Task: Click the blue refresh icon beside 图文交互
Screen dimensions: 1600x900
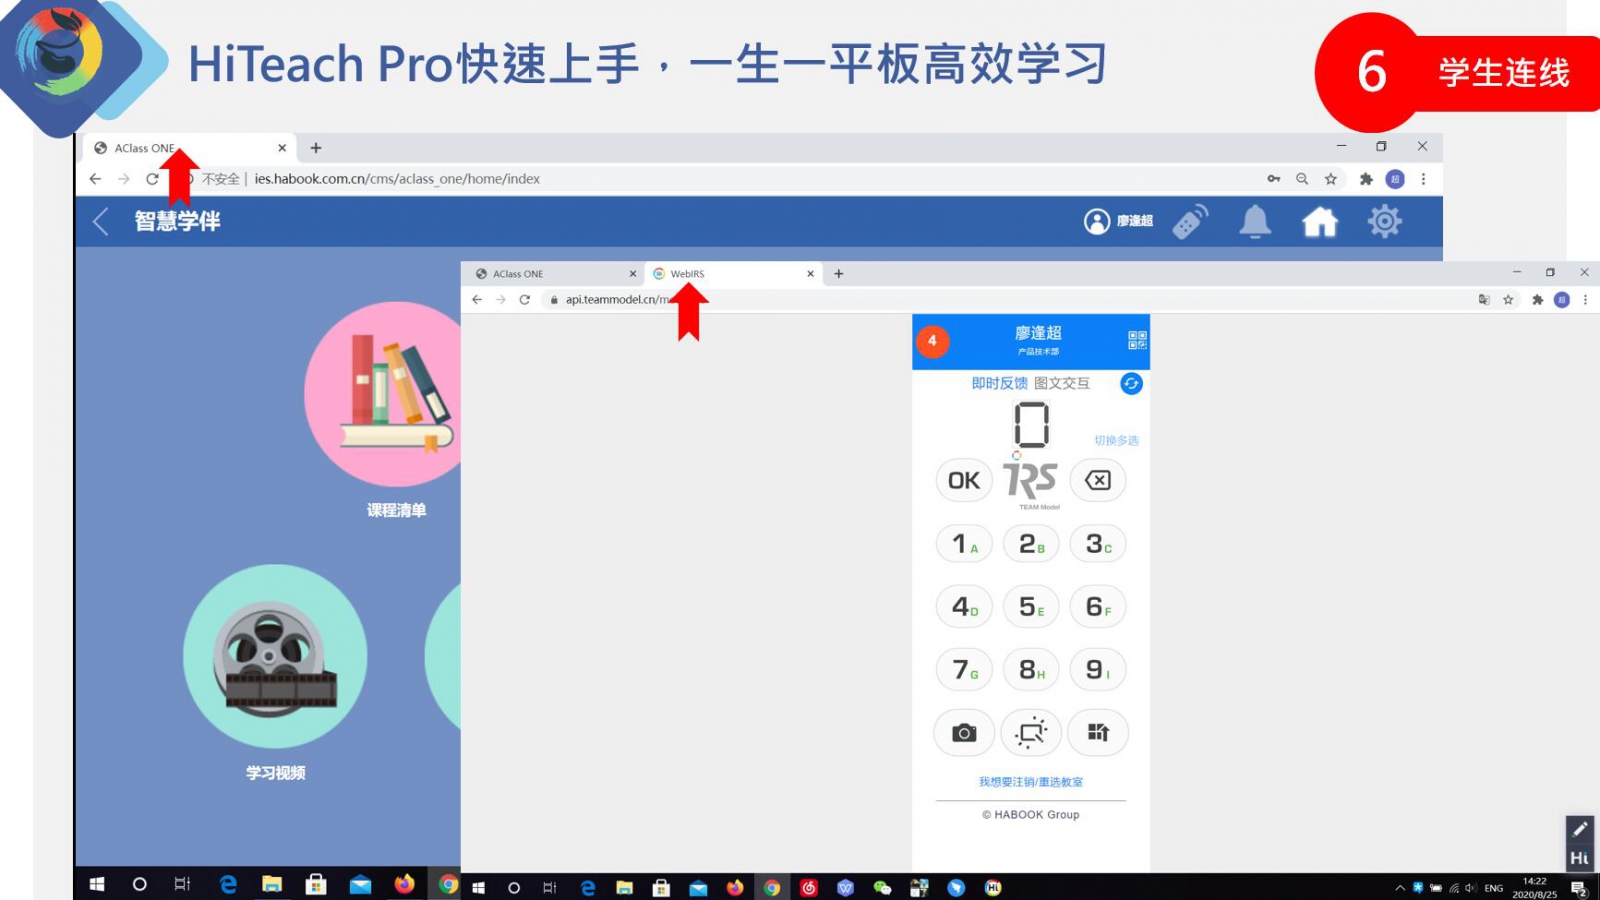Action: point(1131,384)
